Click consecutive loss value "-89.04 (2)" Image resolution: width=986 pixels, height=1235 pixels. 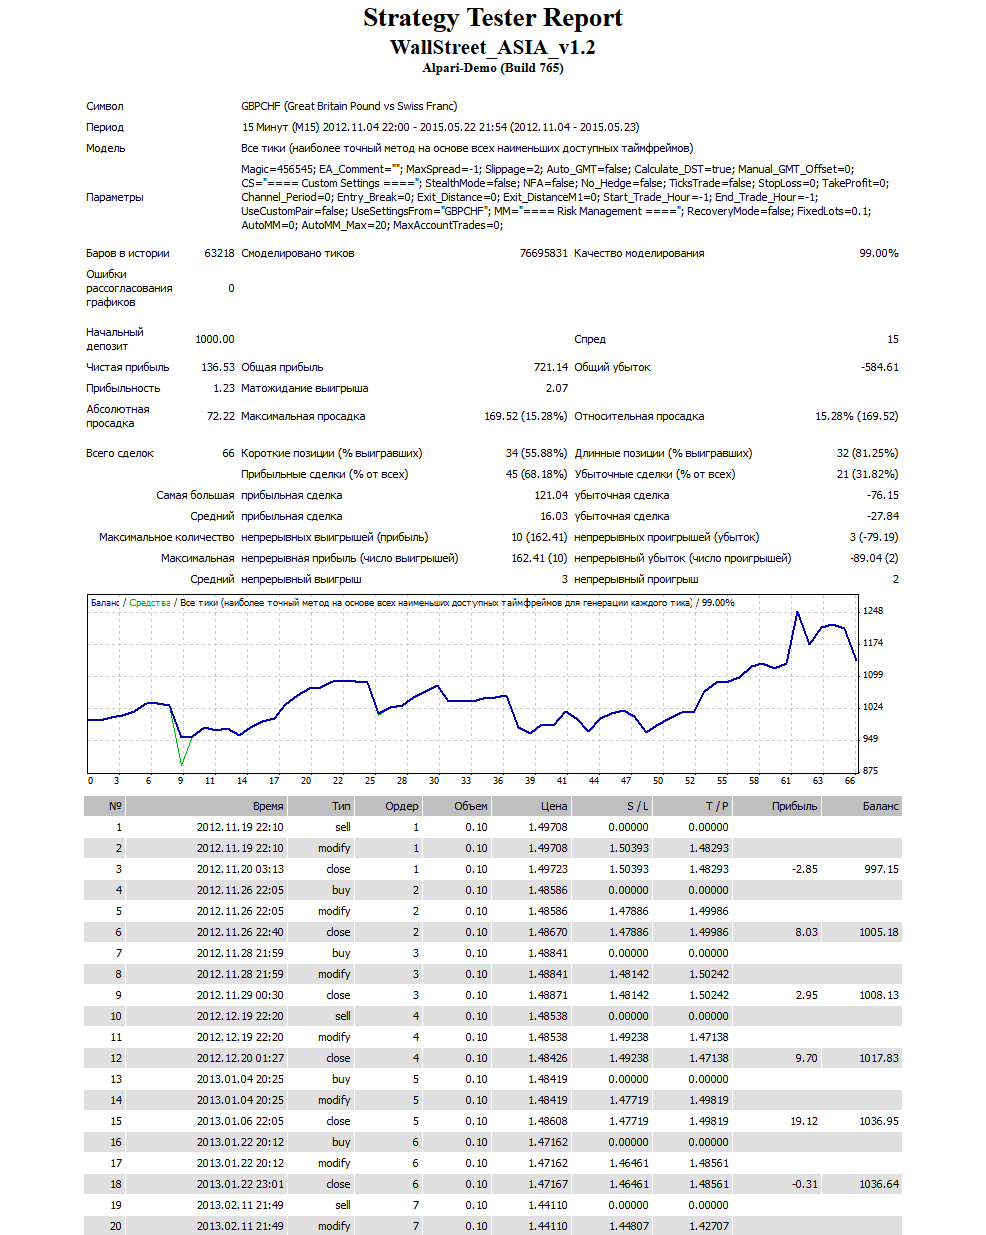[874, 558]
